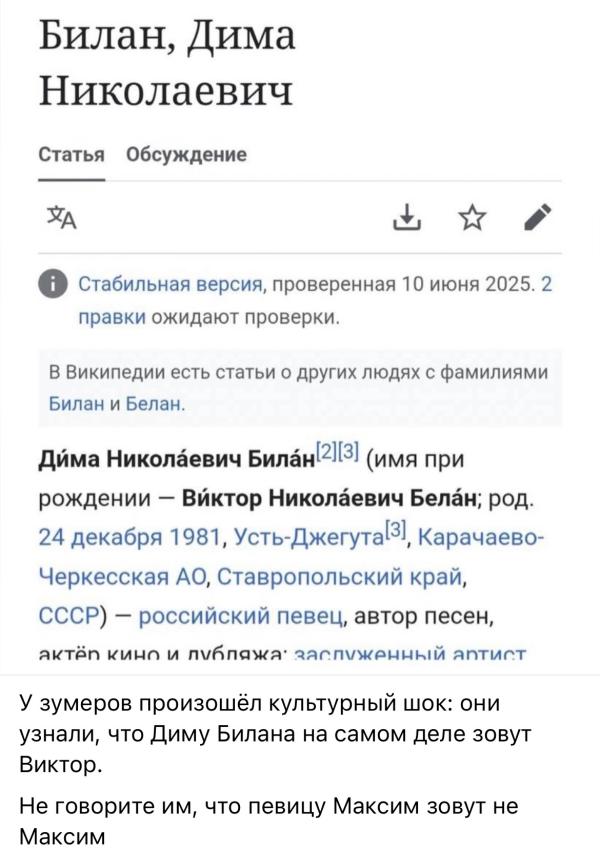Open the Обсуждение tab
The height and width of the screenshot is (850, 600).
click(x=187, y=155)
